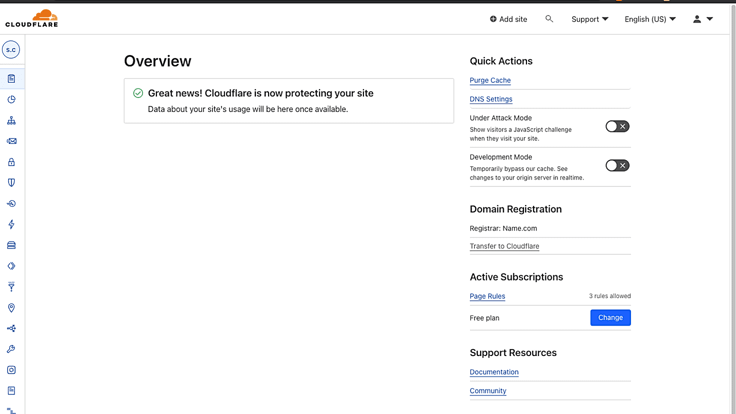Click Purge Cache link

point(490,80)
